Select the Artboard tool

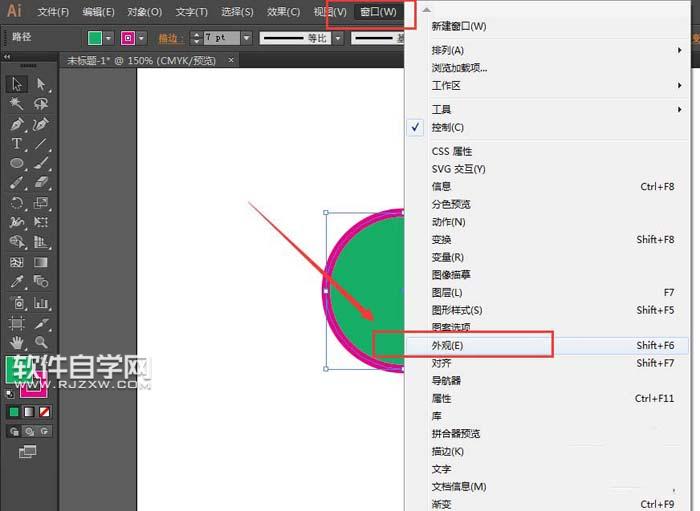[x=17, y=323]
